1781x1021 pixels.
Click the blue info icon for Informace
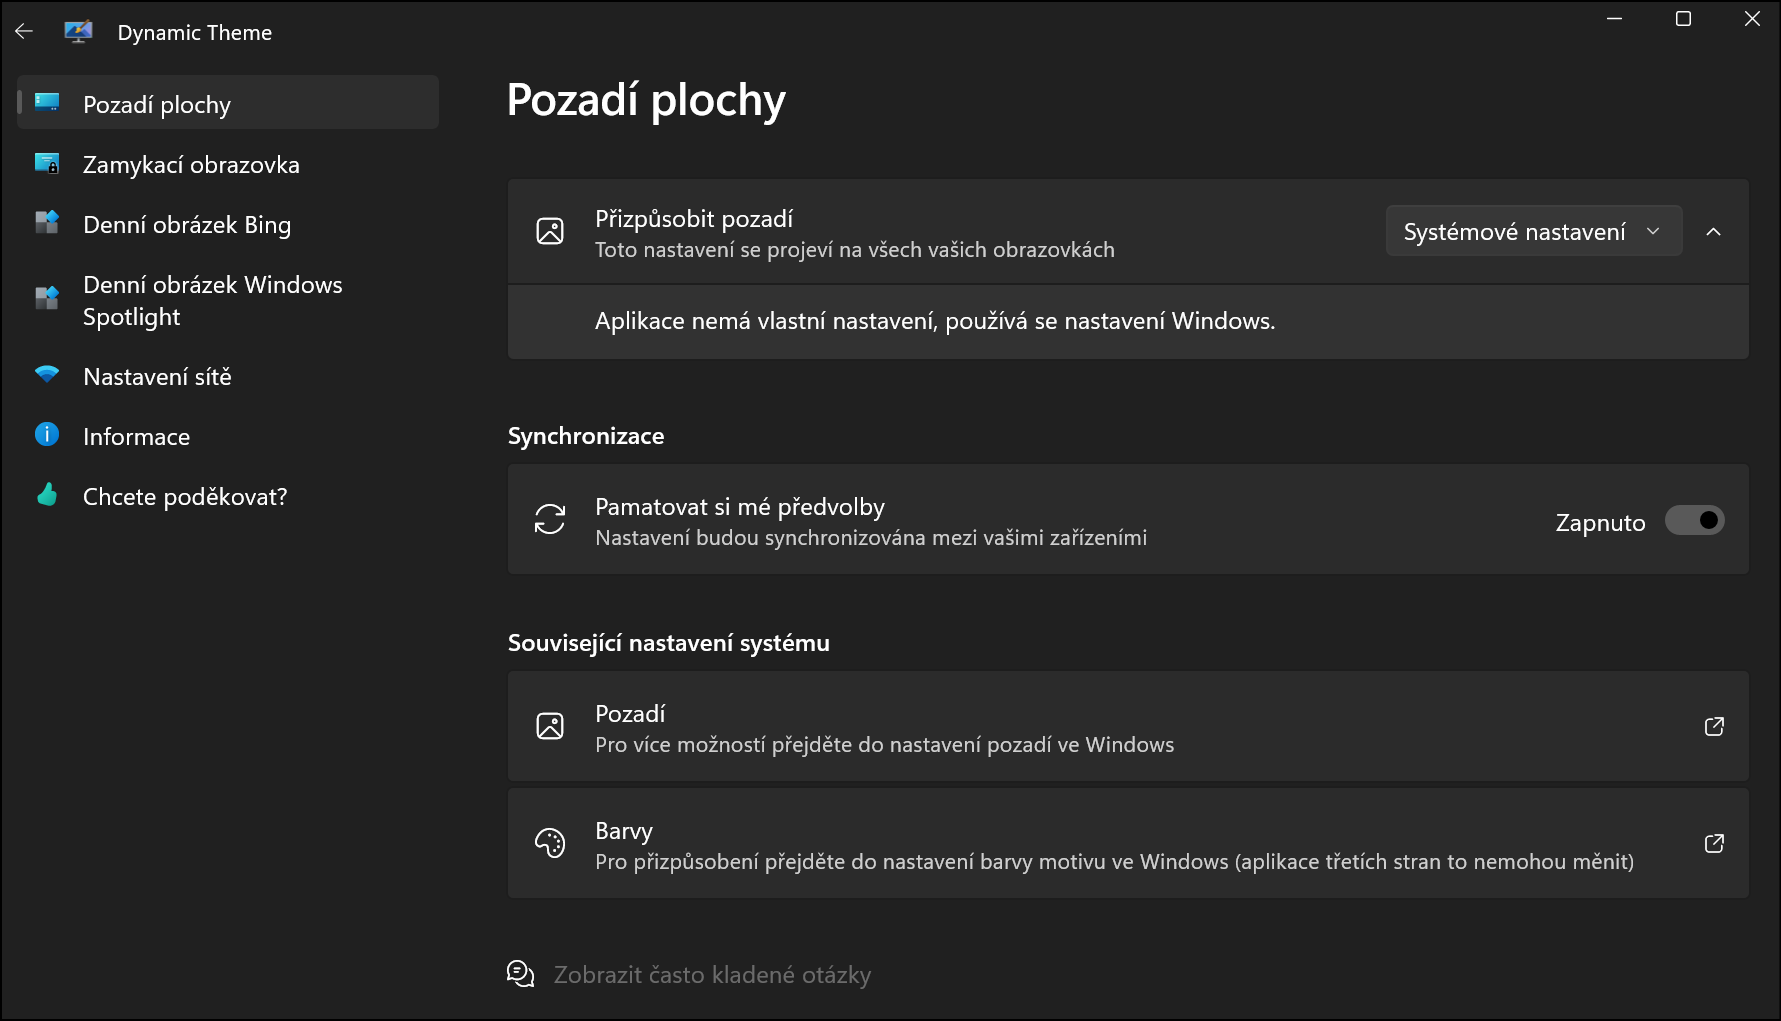47,434
